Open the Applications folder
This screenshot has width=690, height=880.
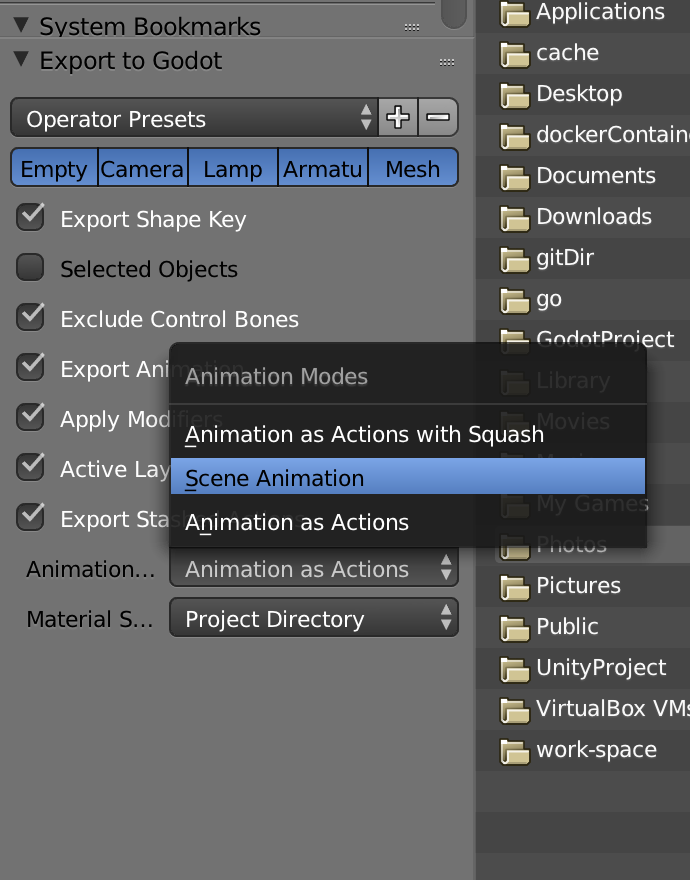[590, 13]
